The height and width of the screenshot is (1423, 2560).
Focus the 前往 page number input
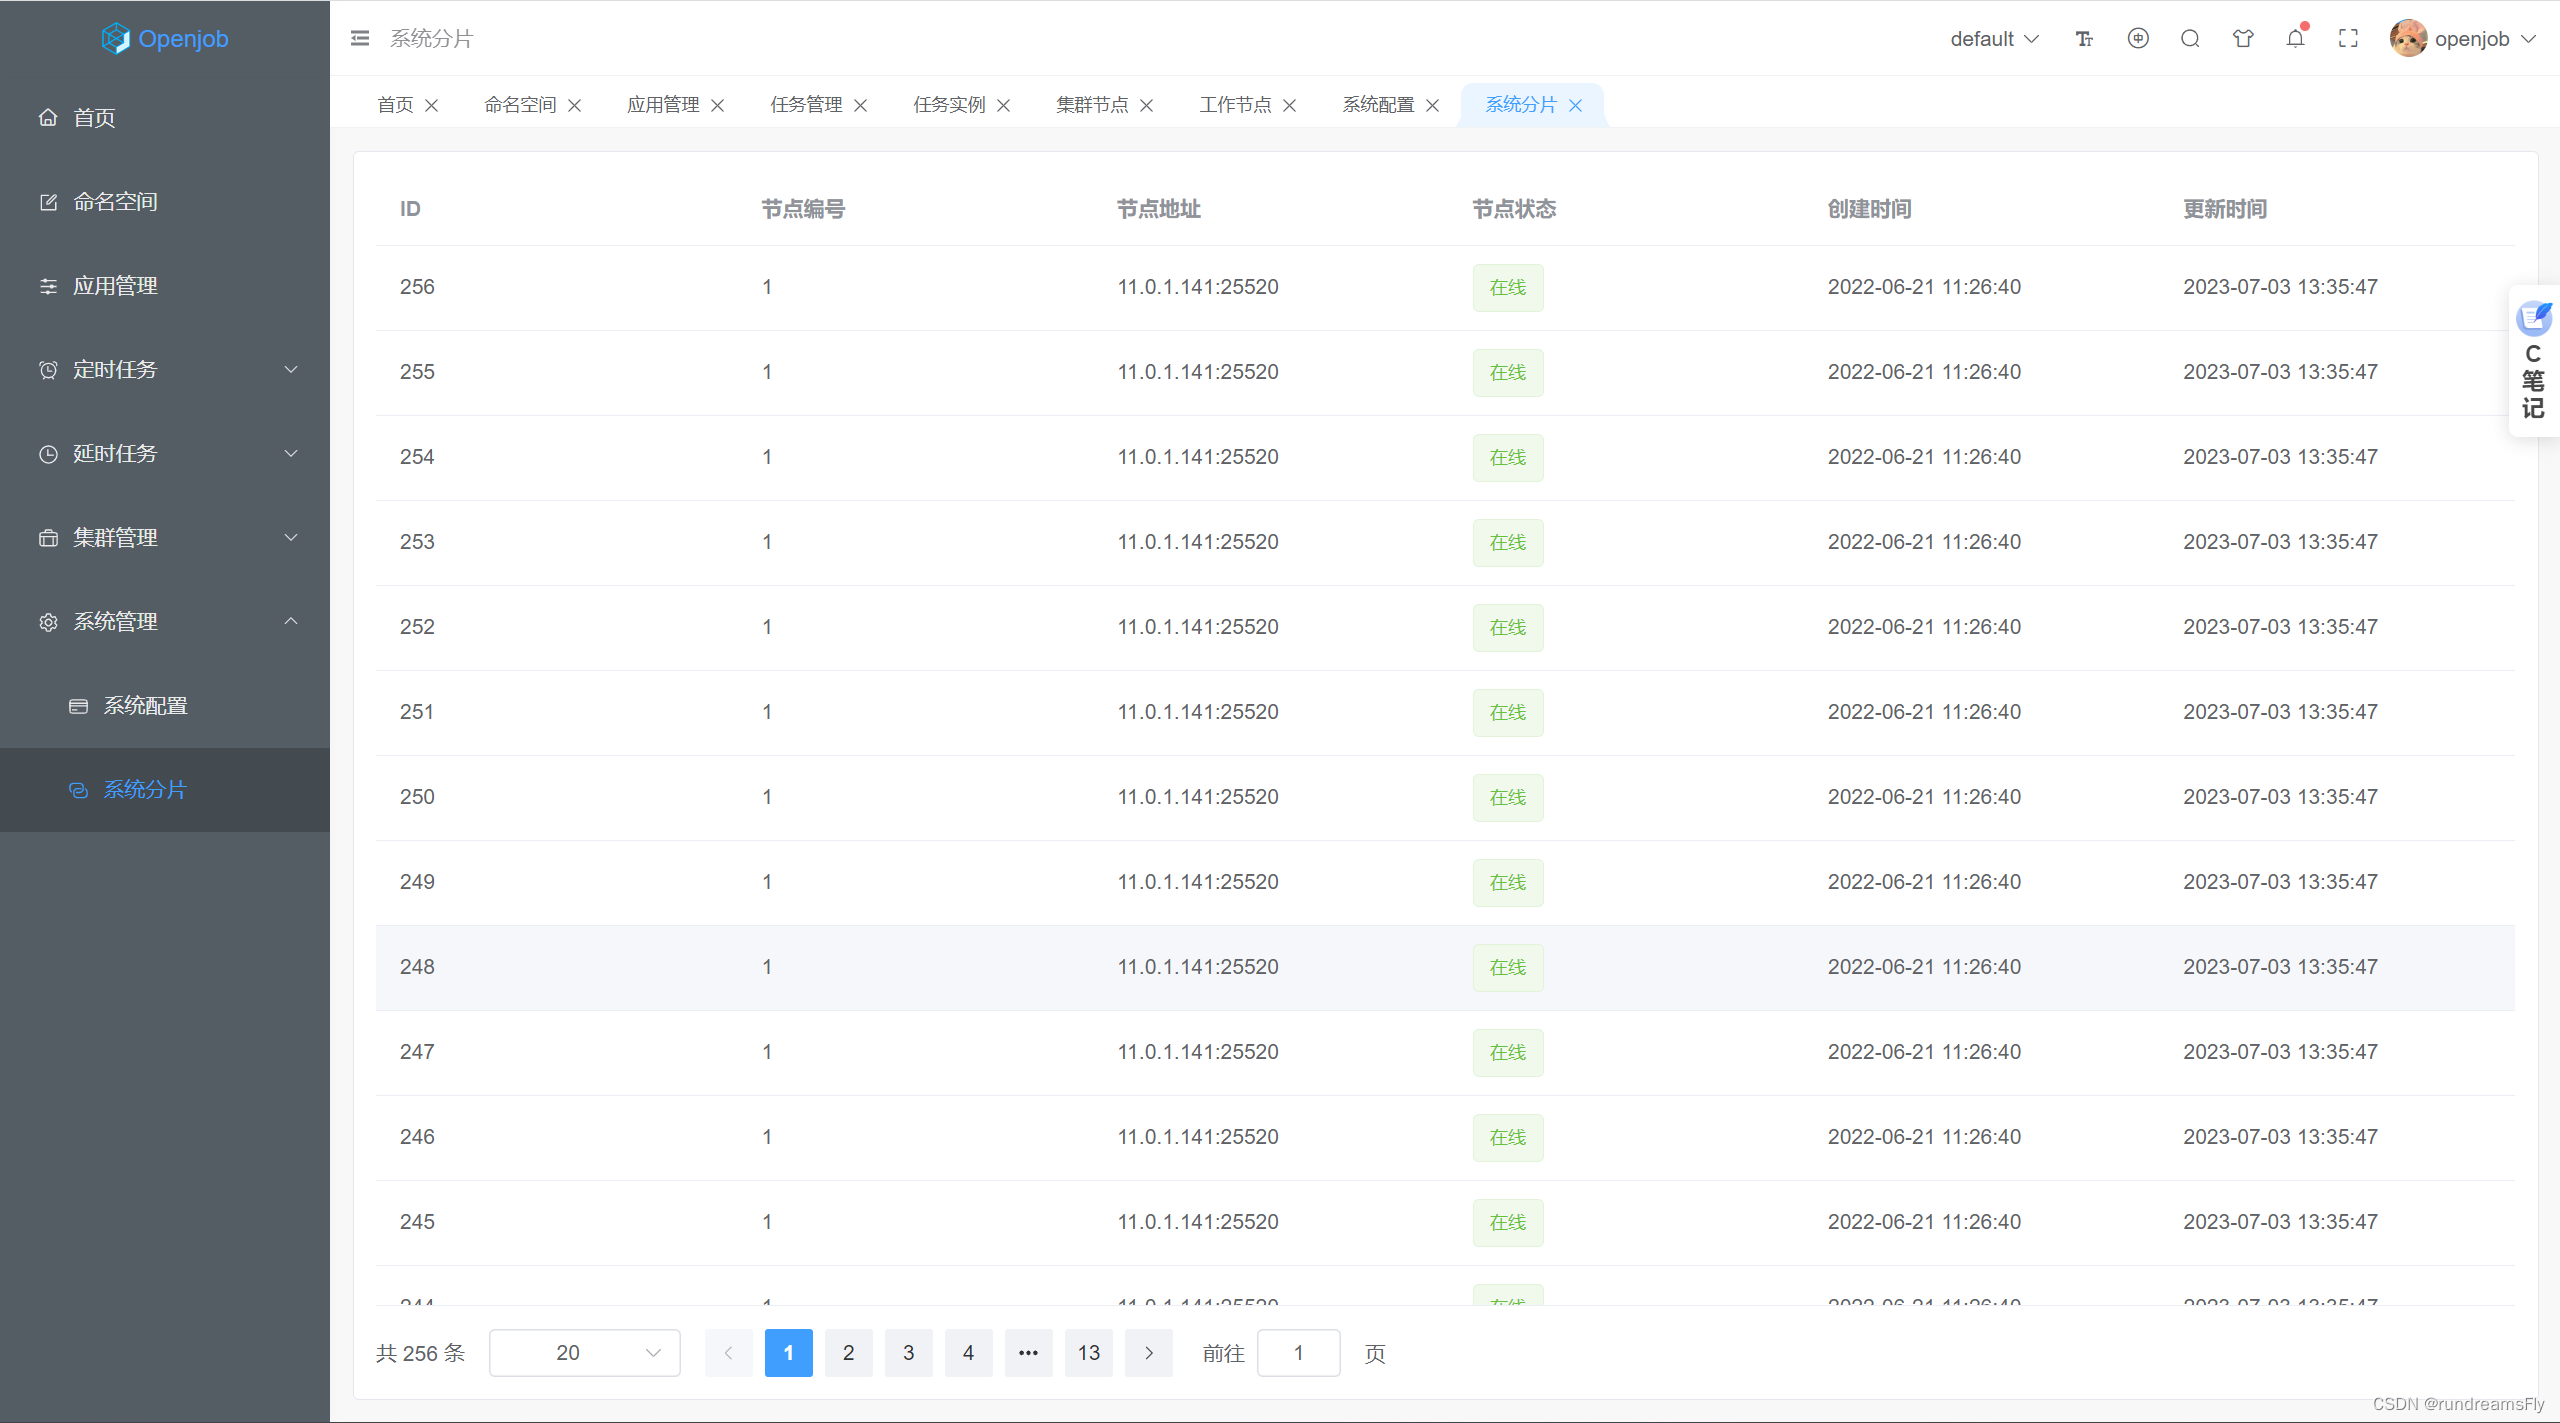point(1299,1353)
